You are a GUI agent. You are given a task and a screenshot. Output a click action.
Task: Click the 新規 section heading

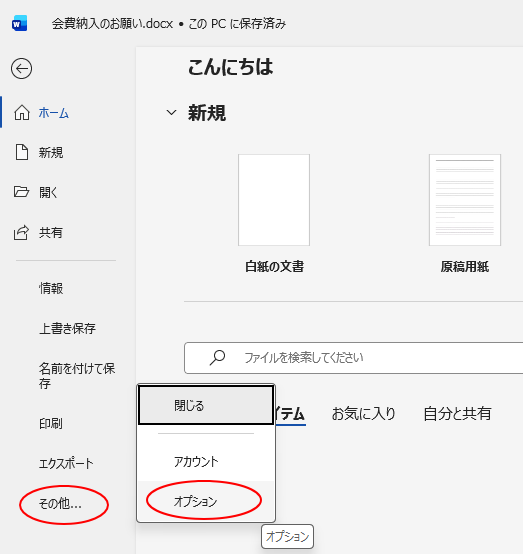[207, 113]
